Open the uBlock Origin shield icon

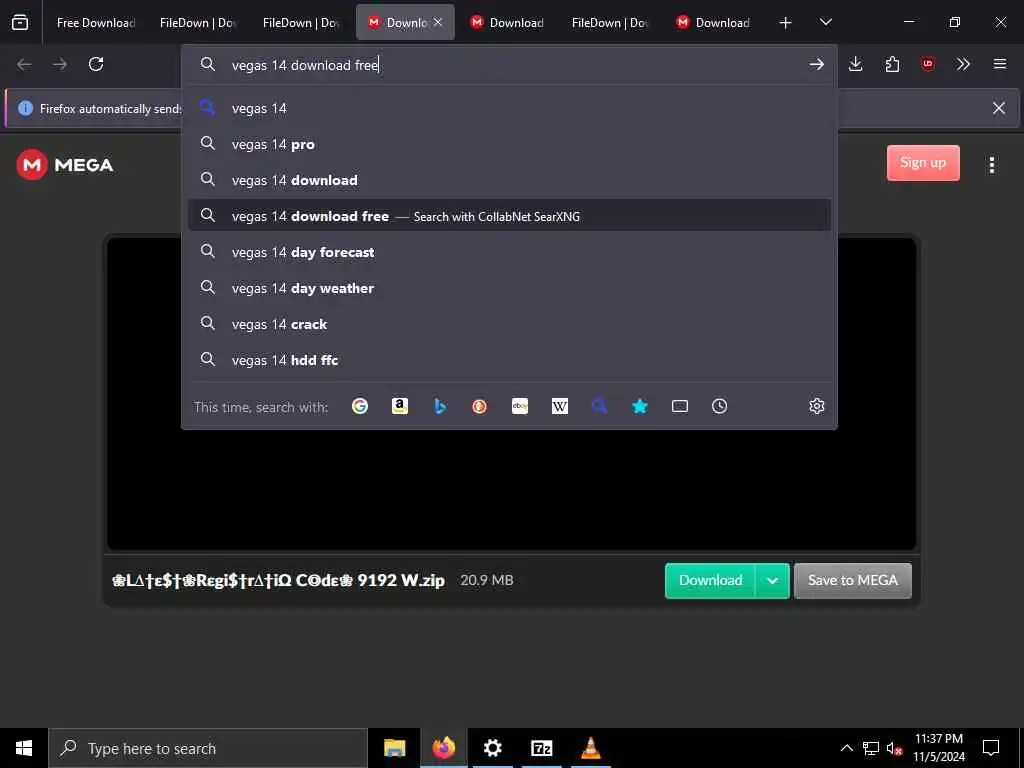click(928, 64)
